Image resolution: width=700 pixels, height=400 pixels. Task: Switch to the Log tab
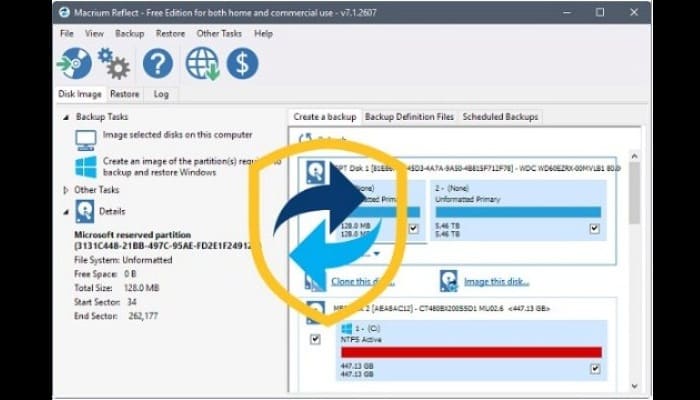click(x=161, y=94)
